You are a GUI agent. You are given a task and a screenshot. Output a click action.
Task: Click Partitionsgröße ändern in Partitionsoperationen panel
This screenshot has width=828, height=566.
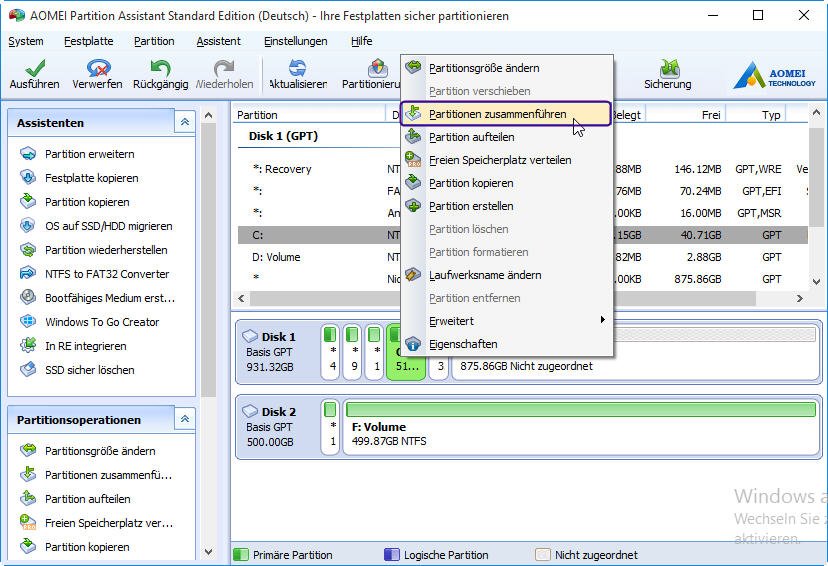click(100, 451)
